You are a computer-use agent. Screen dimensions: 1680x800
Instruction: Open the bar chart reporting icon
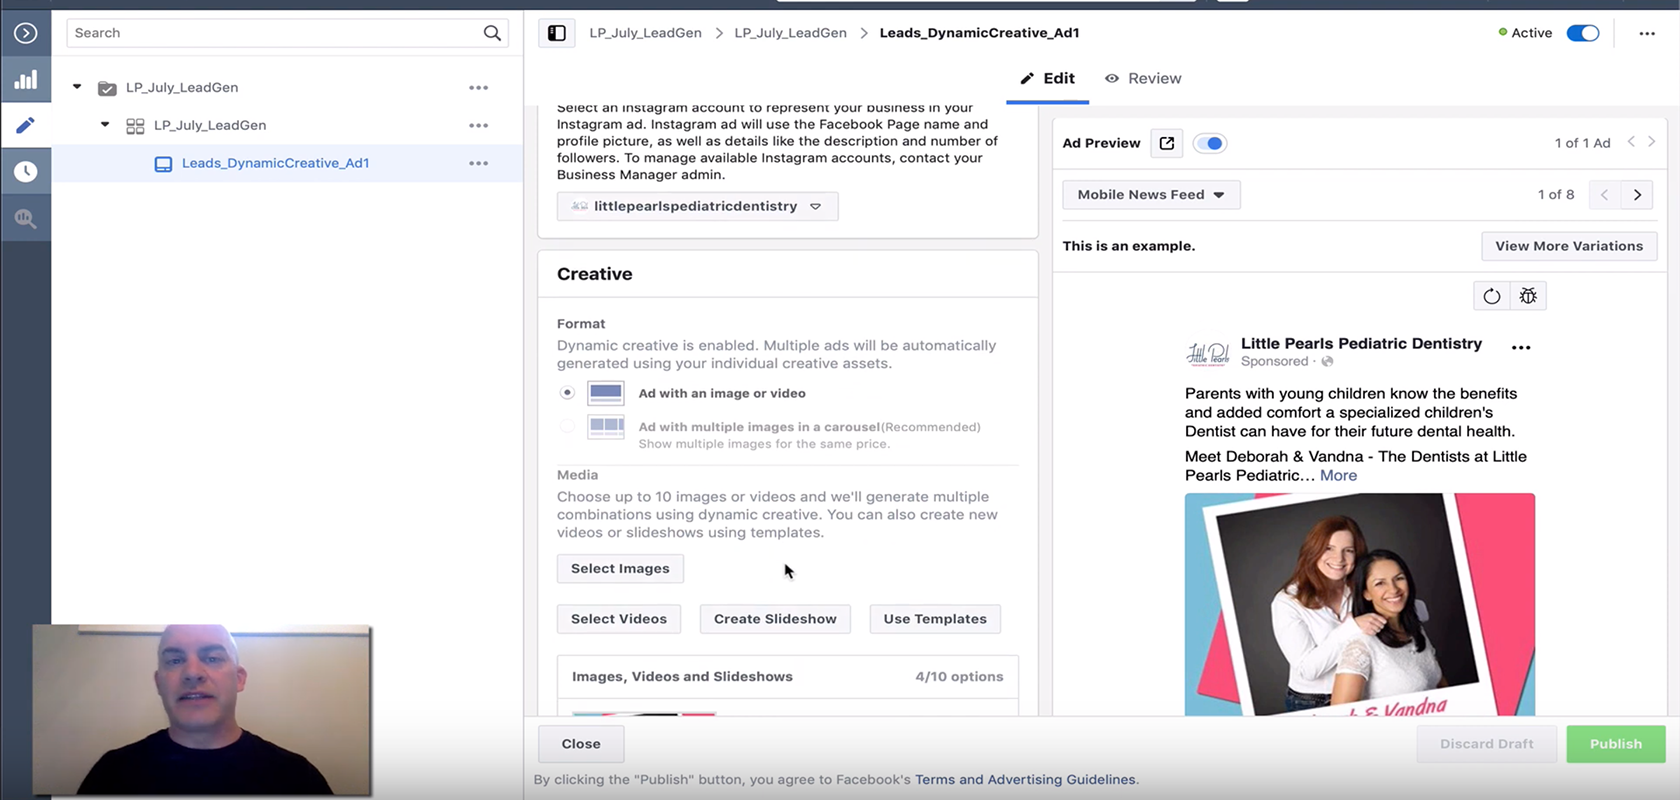[x=26, y=80]
